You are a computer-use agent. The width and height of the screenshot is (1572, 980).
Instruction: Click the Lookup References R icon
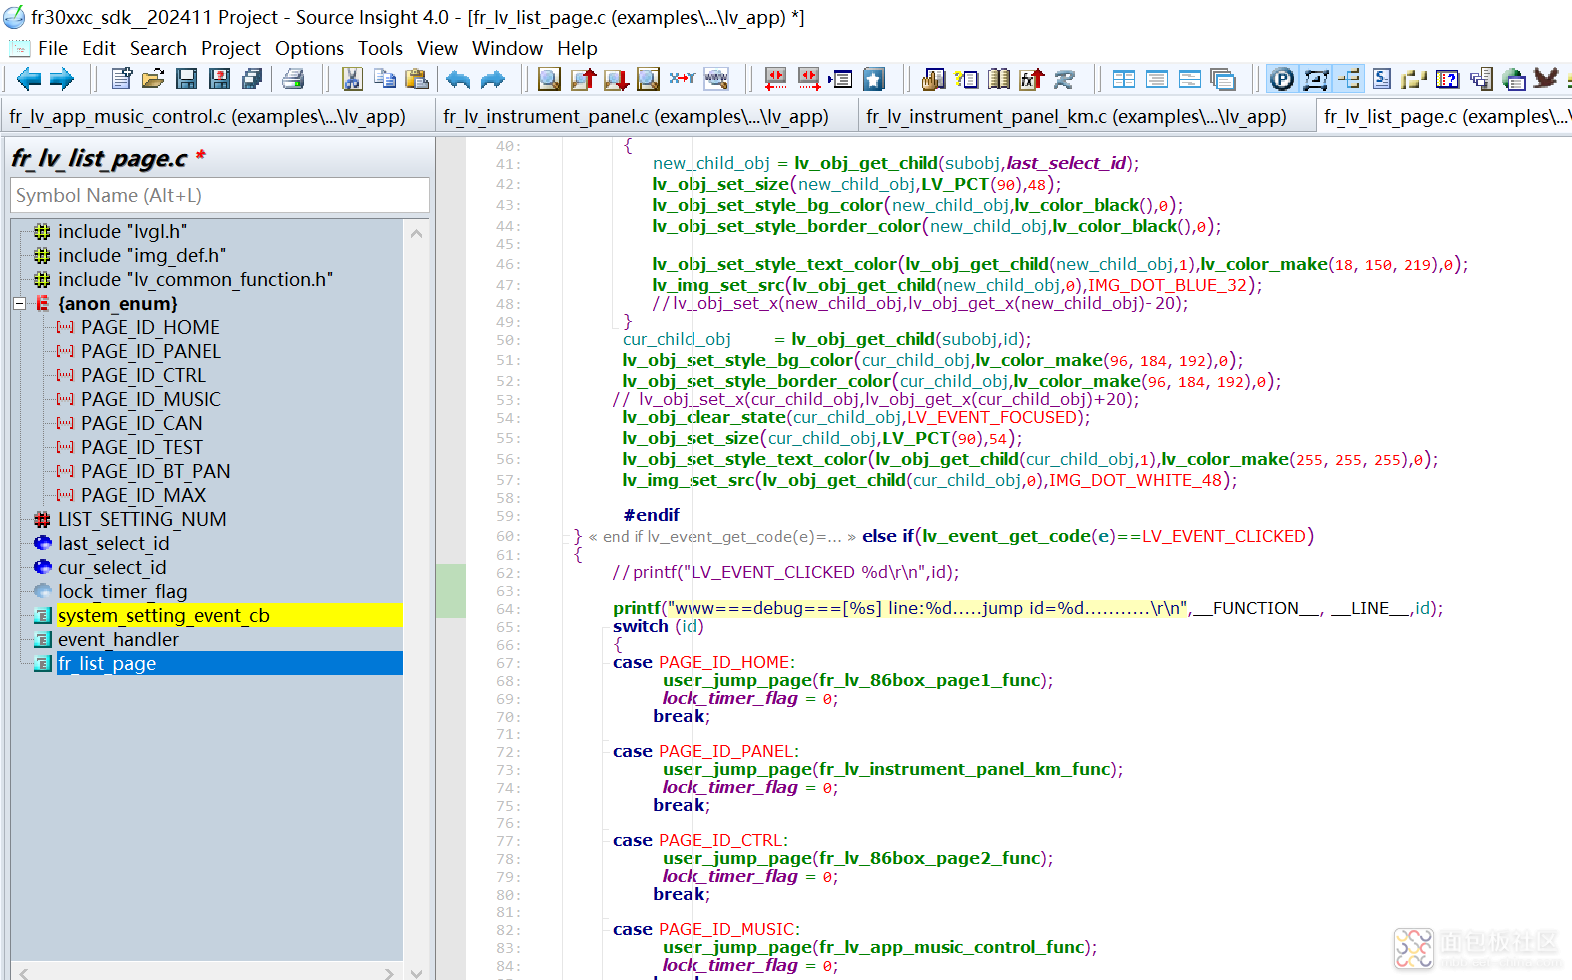click(1065, 79)
